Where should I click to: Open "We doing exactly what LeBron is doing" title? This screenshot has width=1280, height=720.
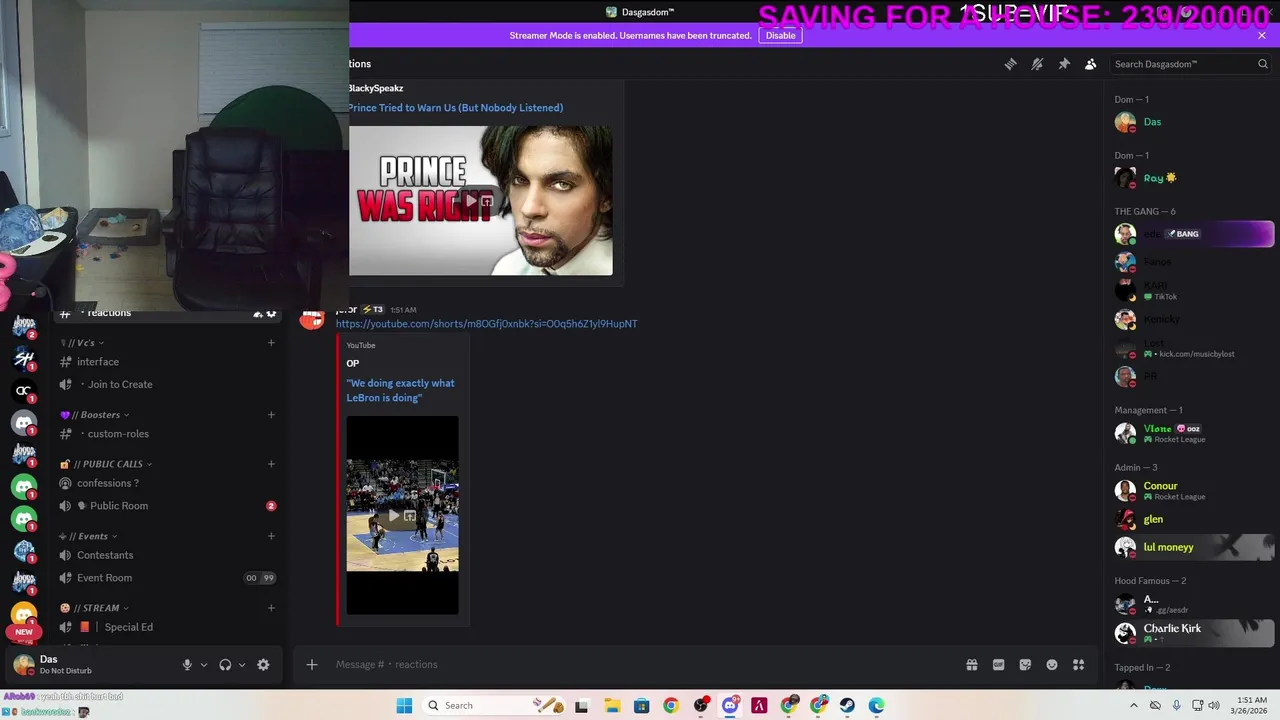(401, 390)
